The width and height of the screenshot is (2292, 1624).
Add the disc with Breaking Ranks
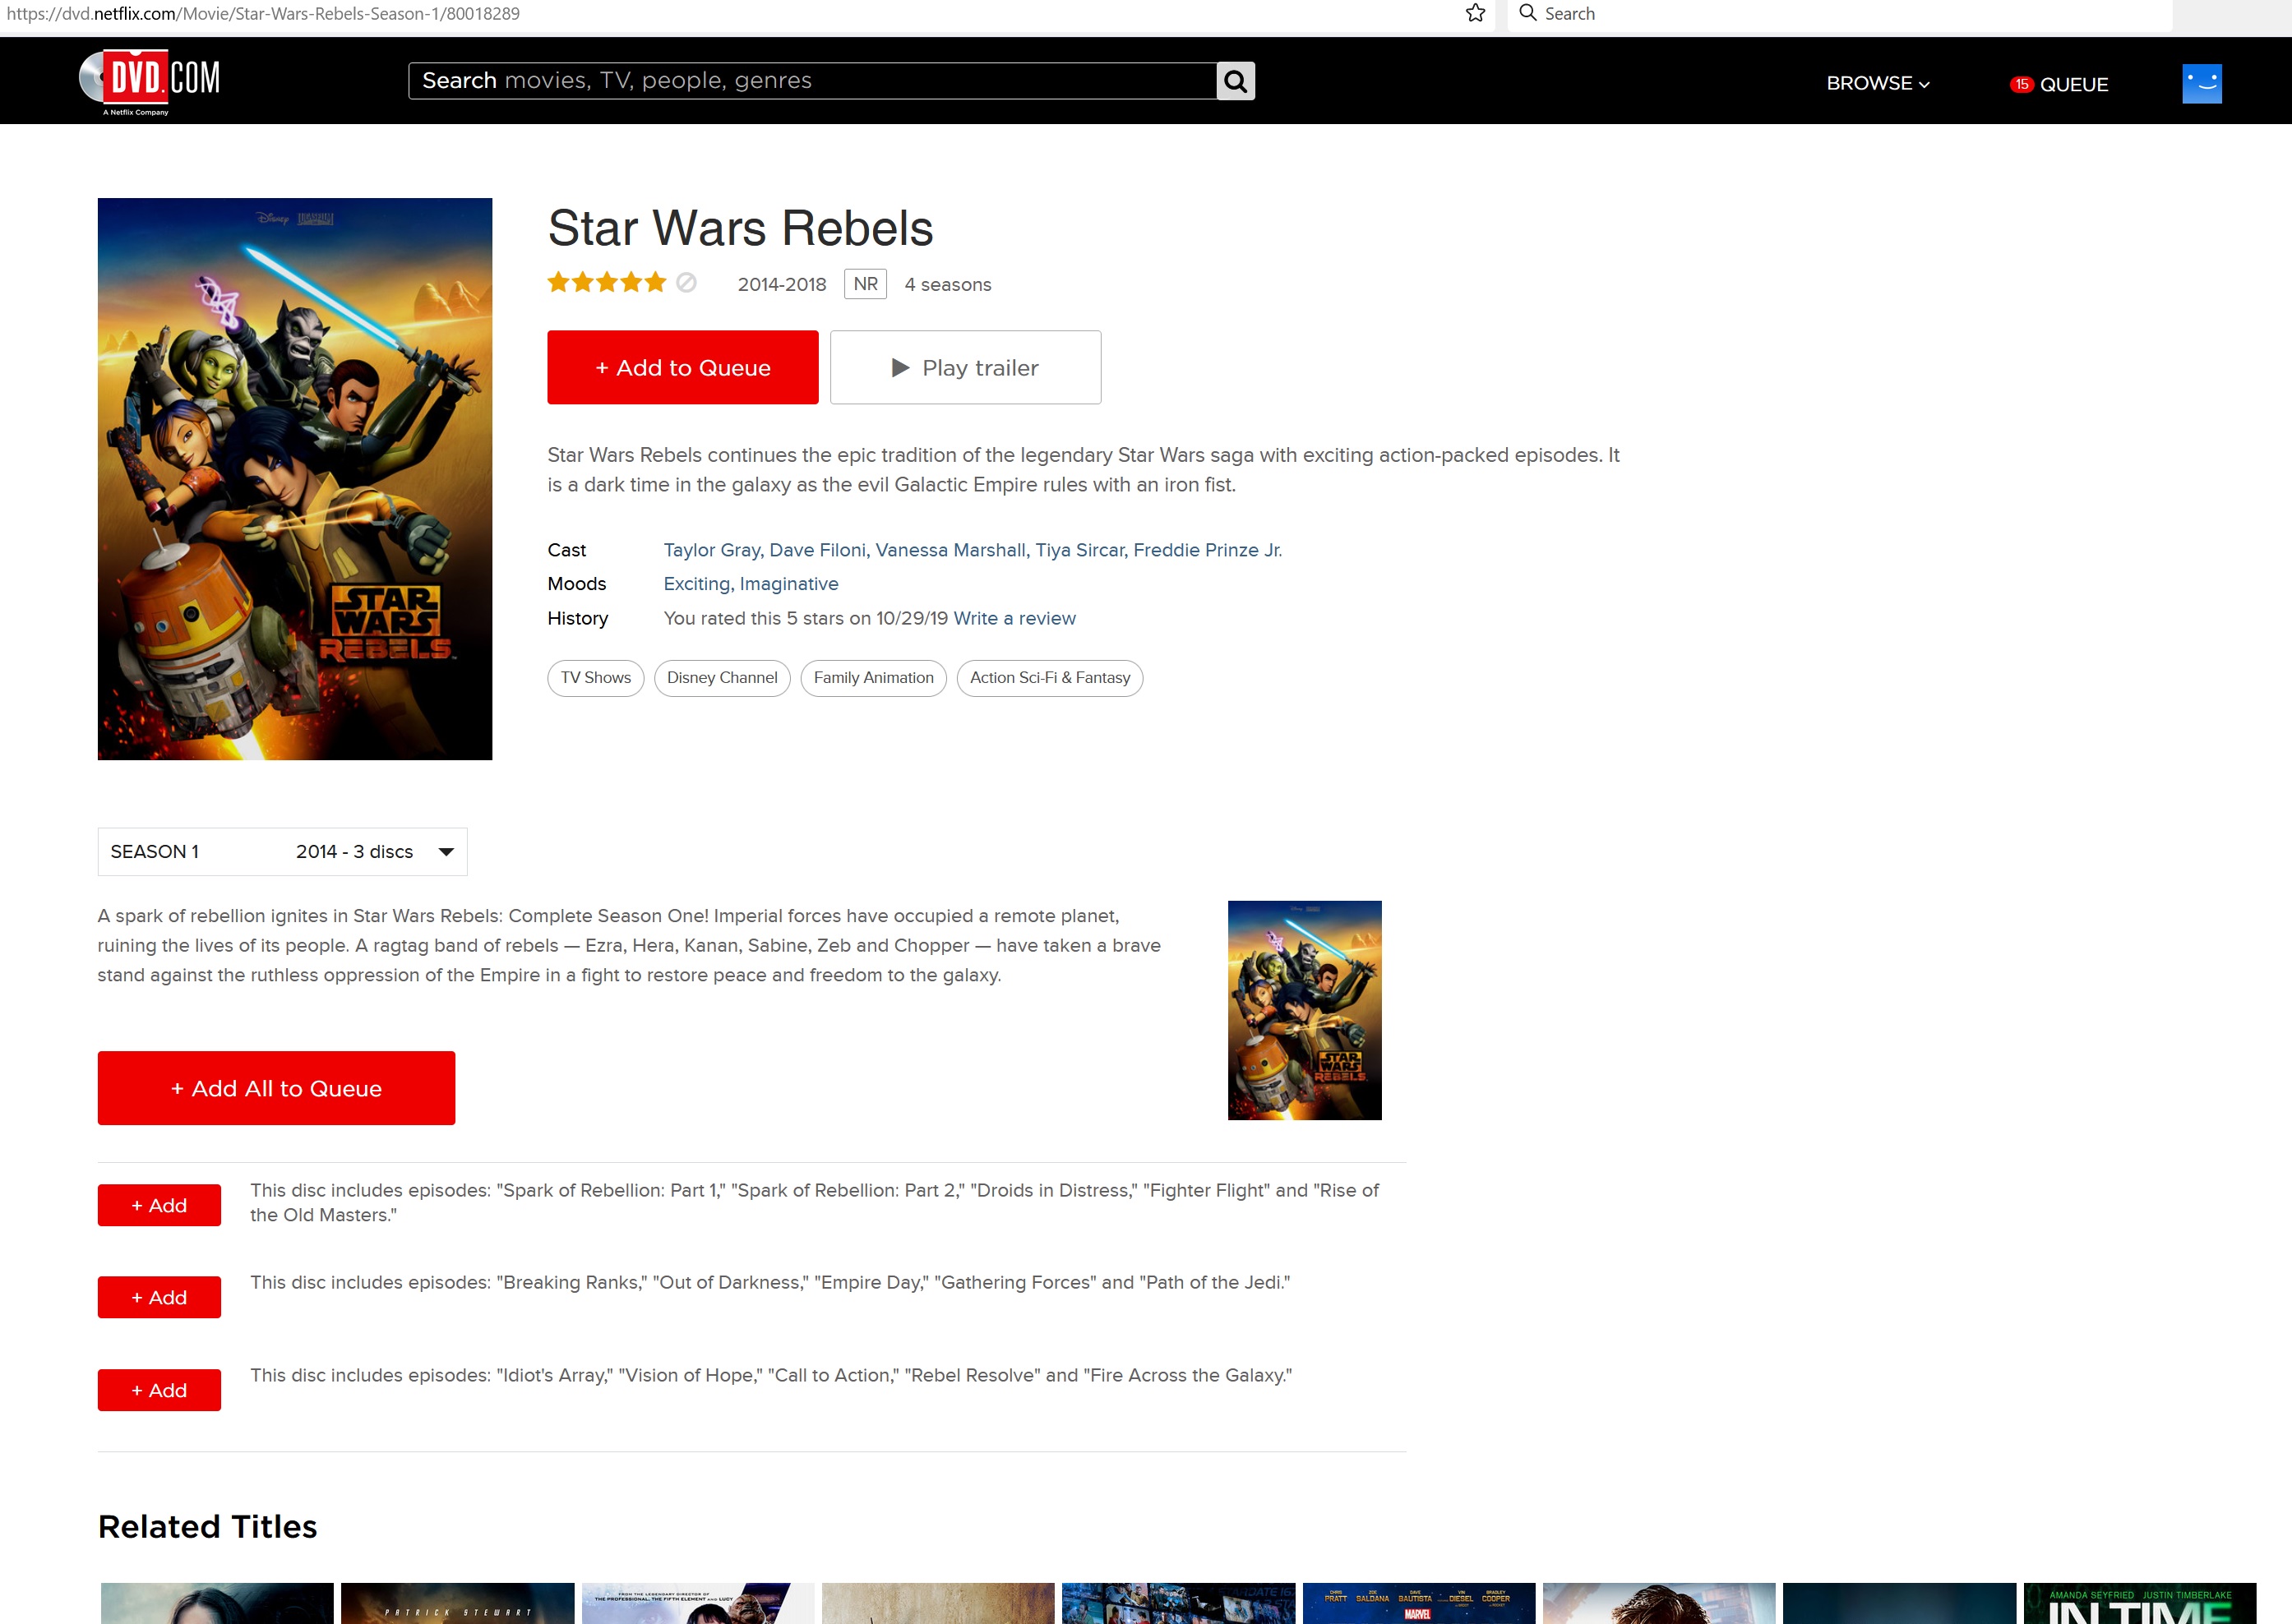(x=159, y=1297)
